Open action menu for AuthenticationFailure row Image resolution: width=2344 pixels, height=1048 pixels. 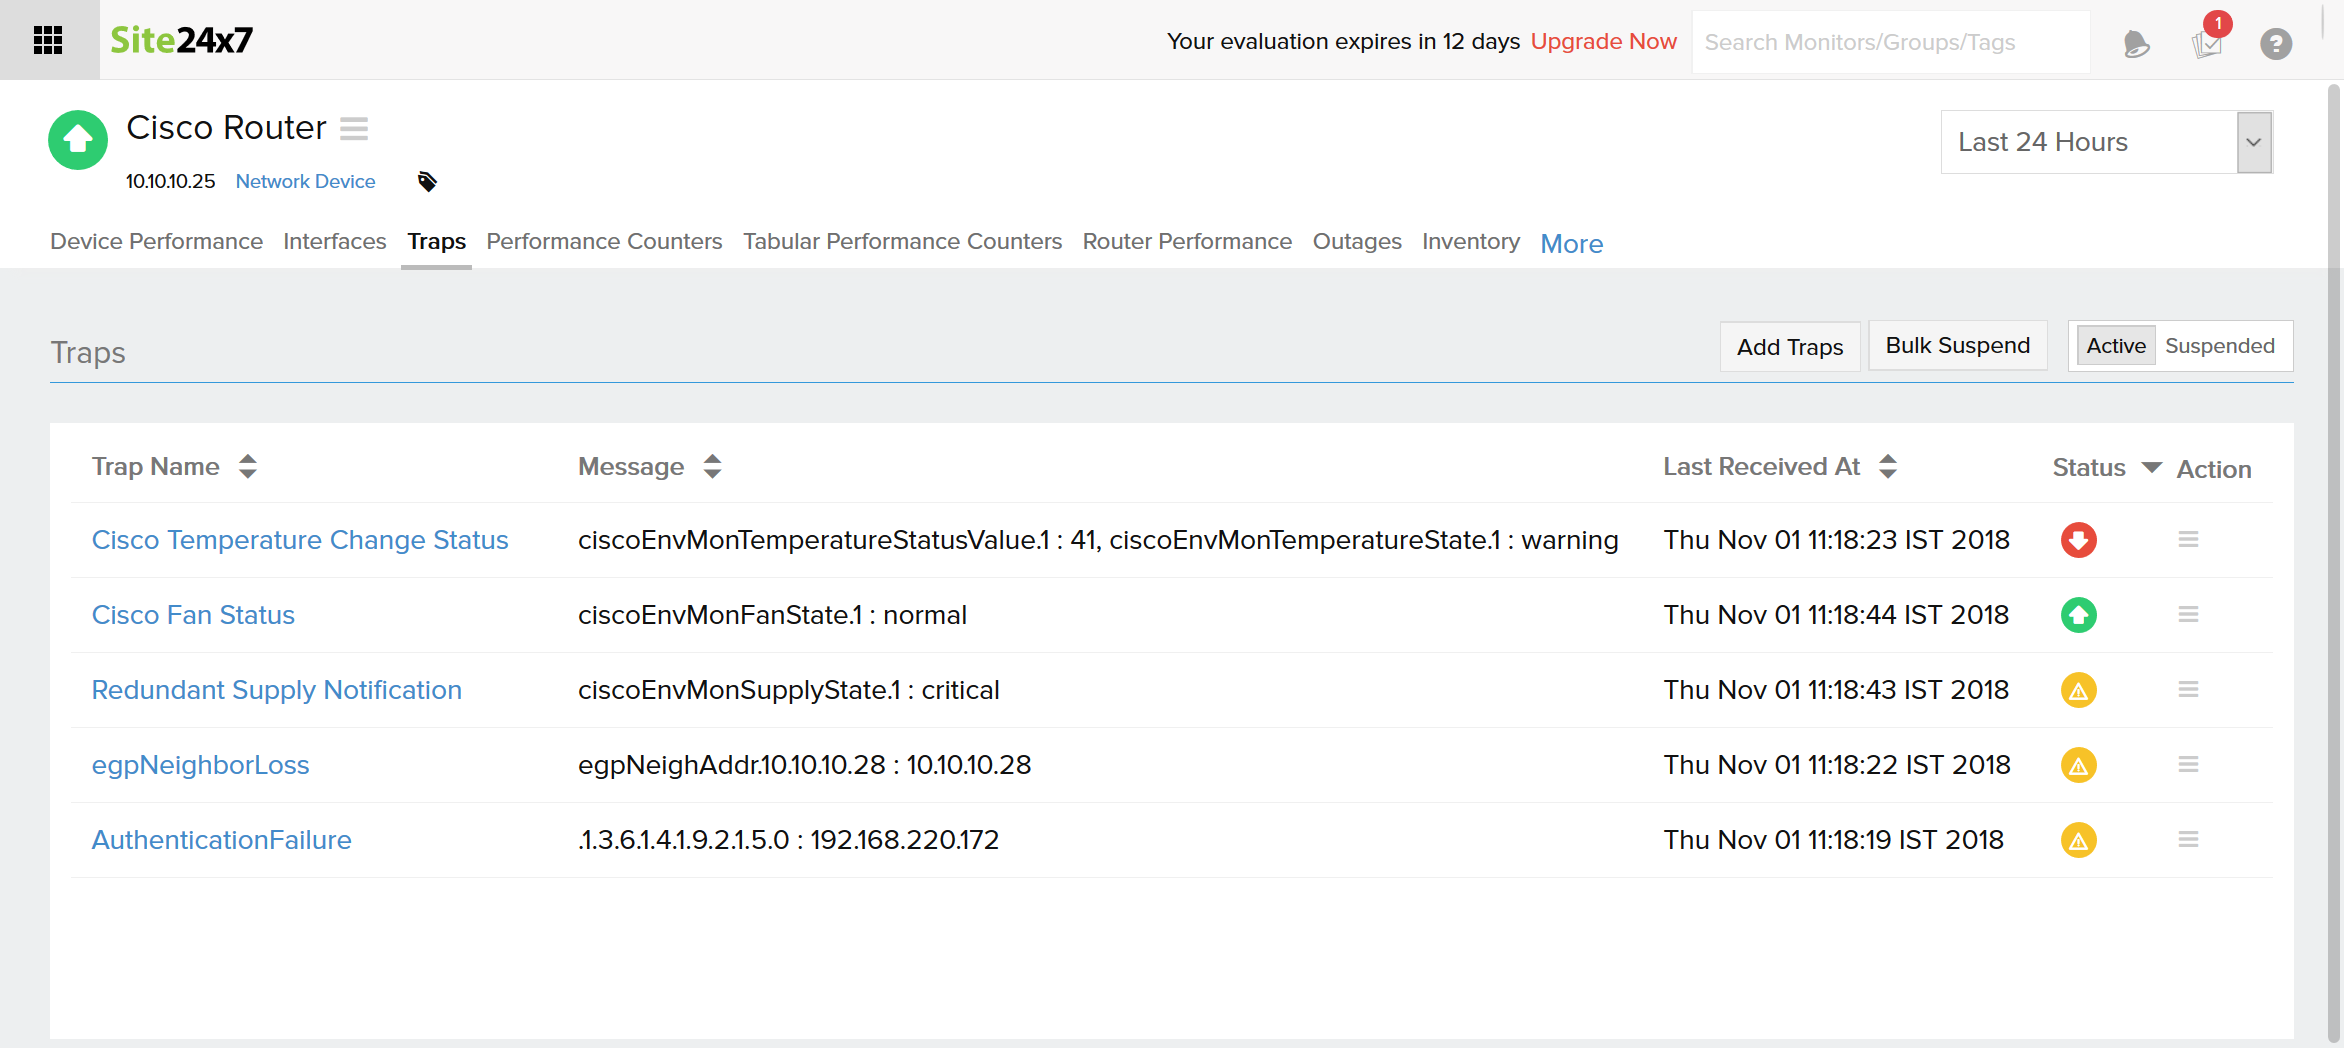point(2188,839)
